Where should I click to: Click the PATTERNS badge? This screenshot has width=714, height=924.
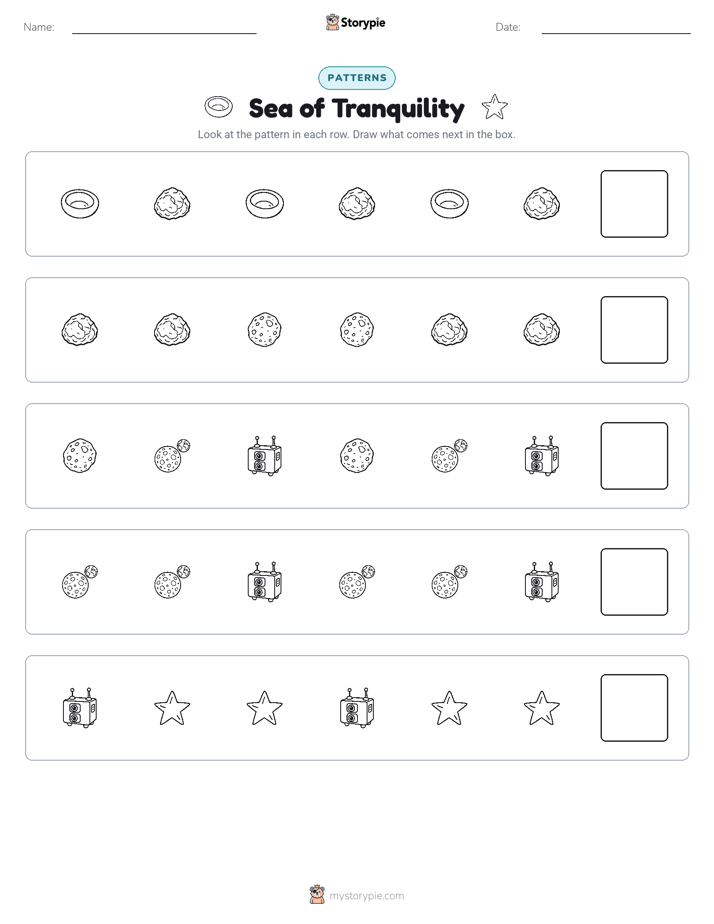coord(357,78)
